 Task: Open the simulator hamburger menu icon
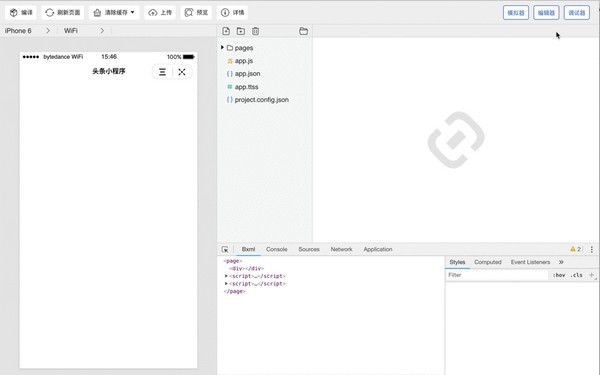162,72
